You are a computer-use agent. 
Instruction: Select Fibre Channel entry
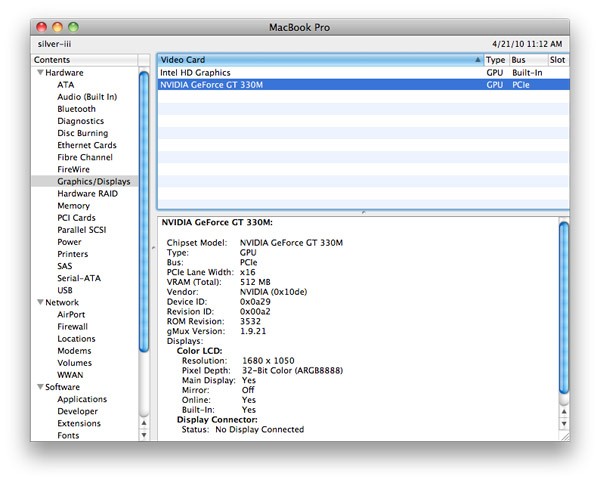[85, 157]
